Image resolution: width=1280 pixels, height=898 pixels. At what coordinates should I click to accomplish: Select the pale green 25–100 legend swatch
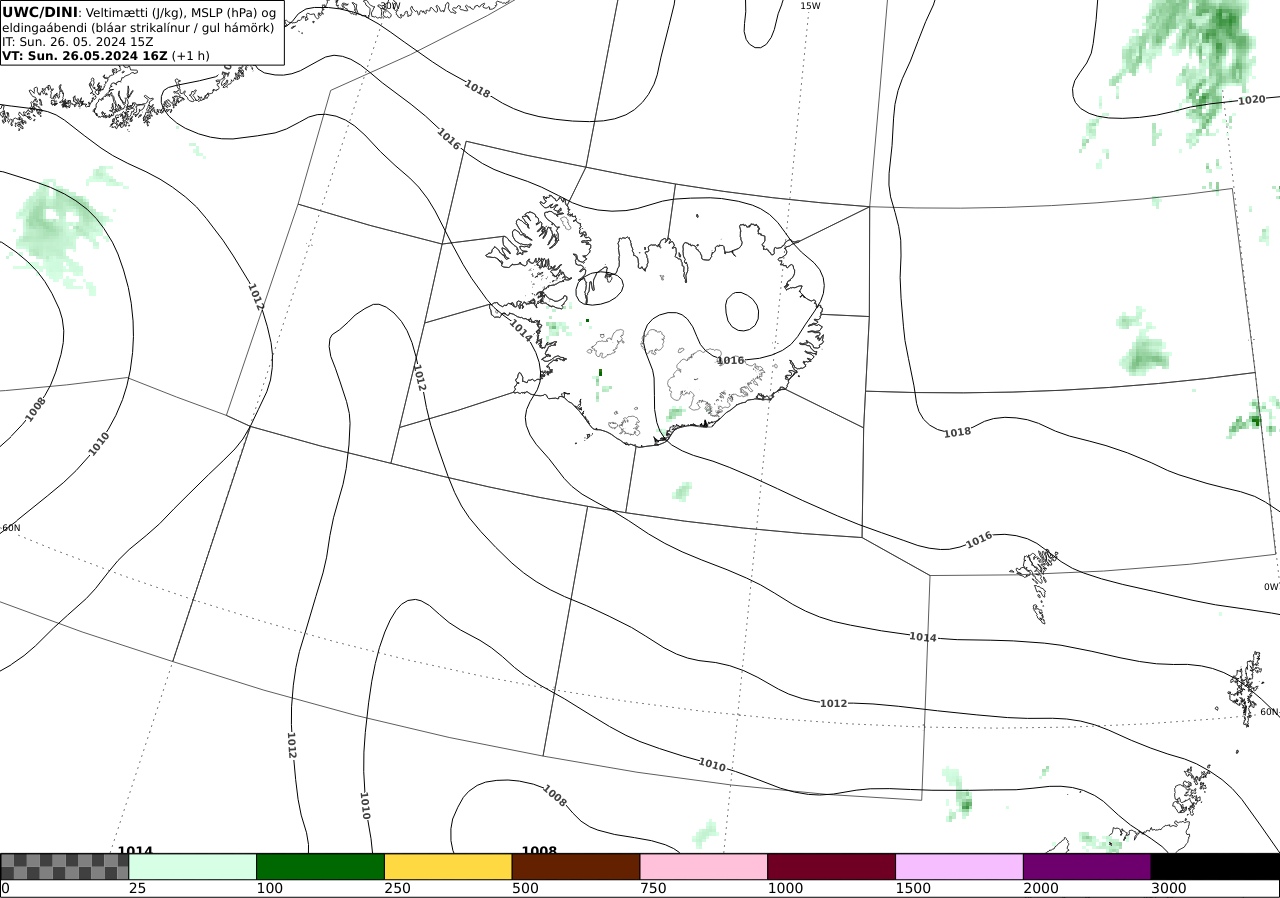(193, 866)
